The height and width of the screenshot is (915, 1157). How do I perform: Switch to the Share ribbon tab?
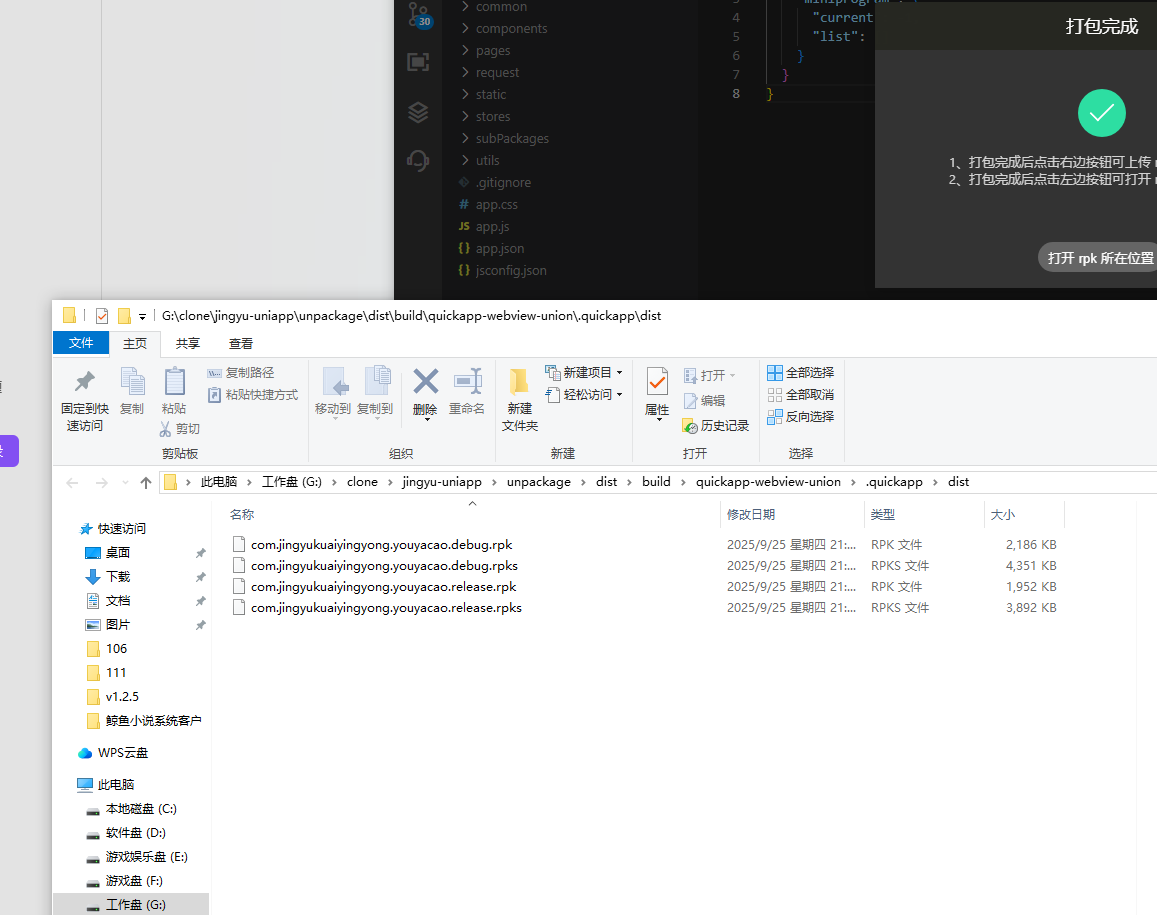[x=187, y=344]
